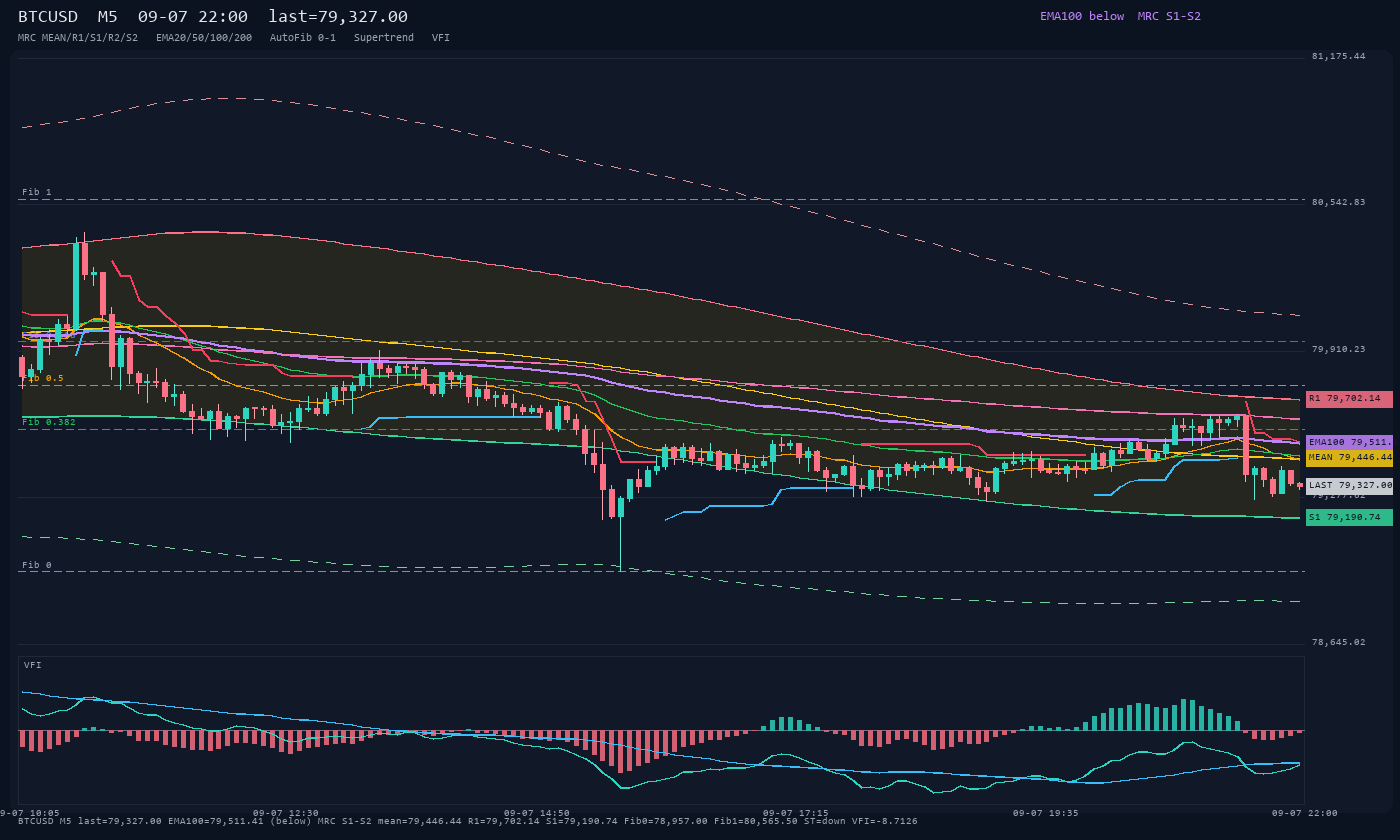Click the 09-07 14:50 time axis label
Image resolution: width=1400 pixels, height=840 pixels.
pos(537,813)
